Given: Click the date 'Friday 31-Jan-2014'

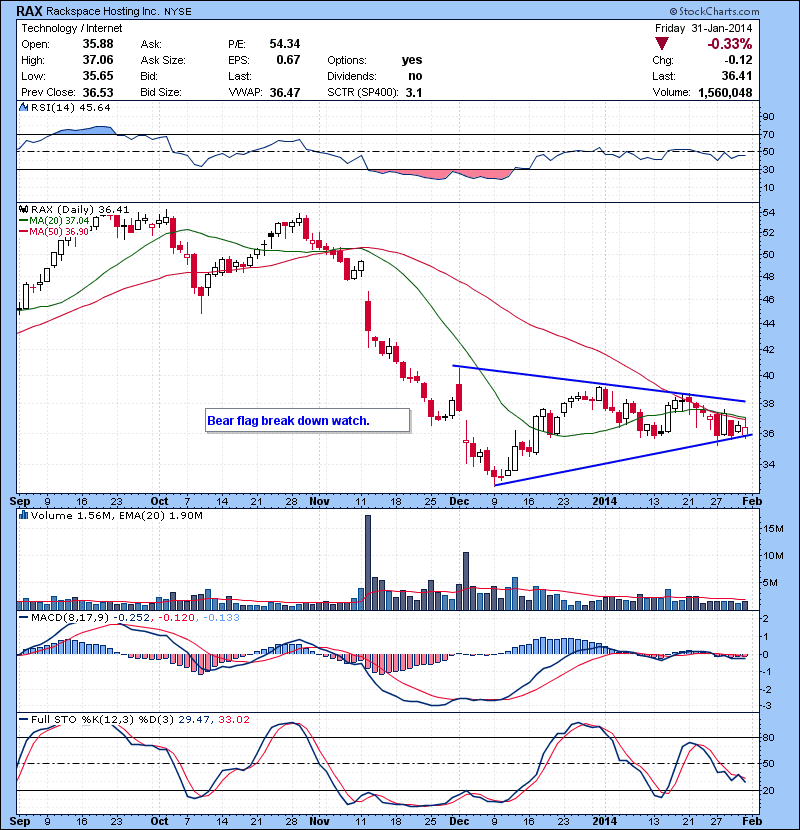Looking at the screenshot, I should click(703, 28).
